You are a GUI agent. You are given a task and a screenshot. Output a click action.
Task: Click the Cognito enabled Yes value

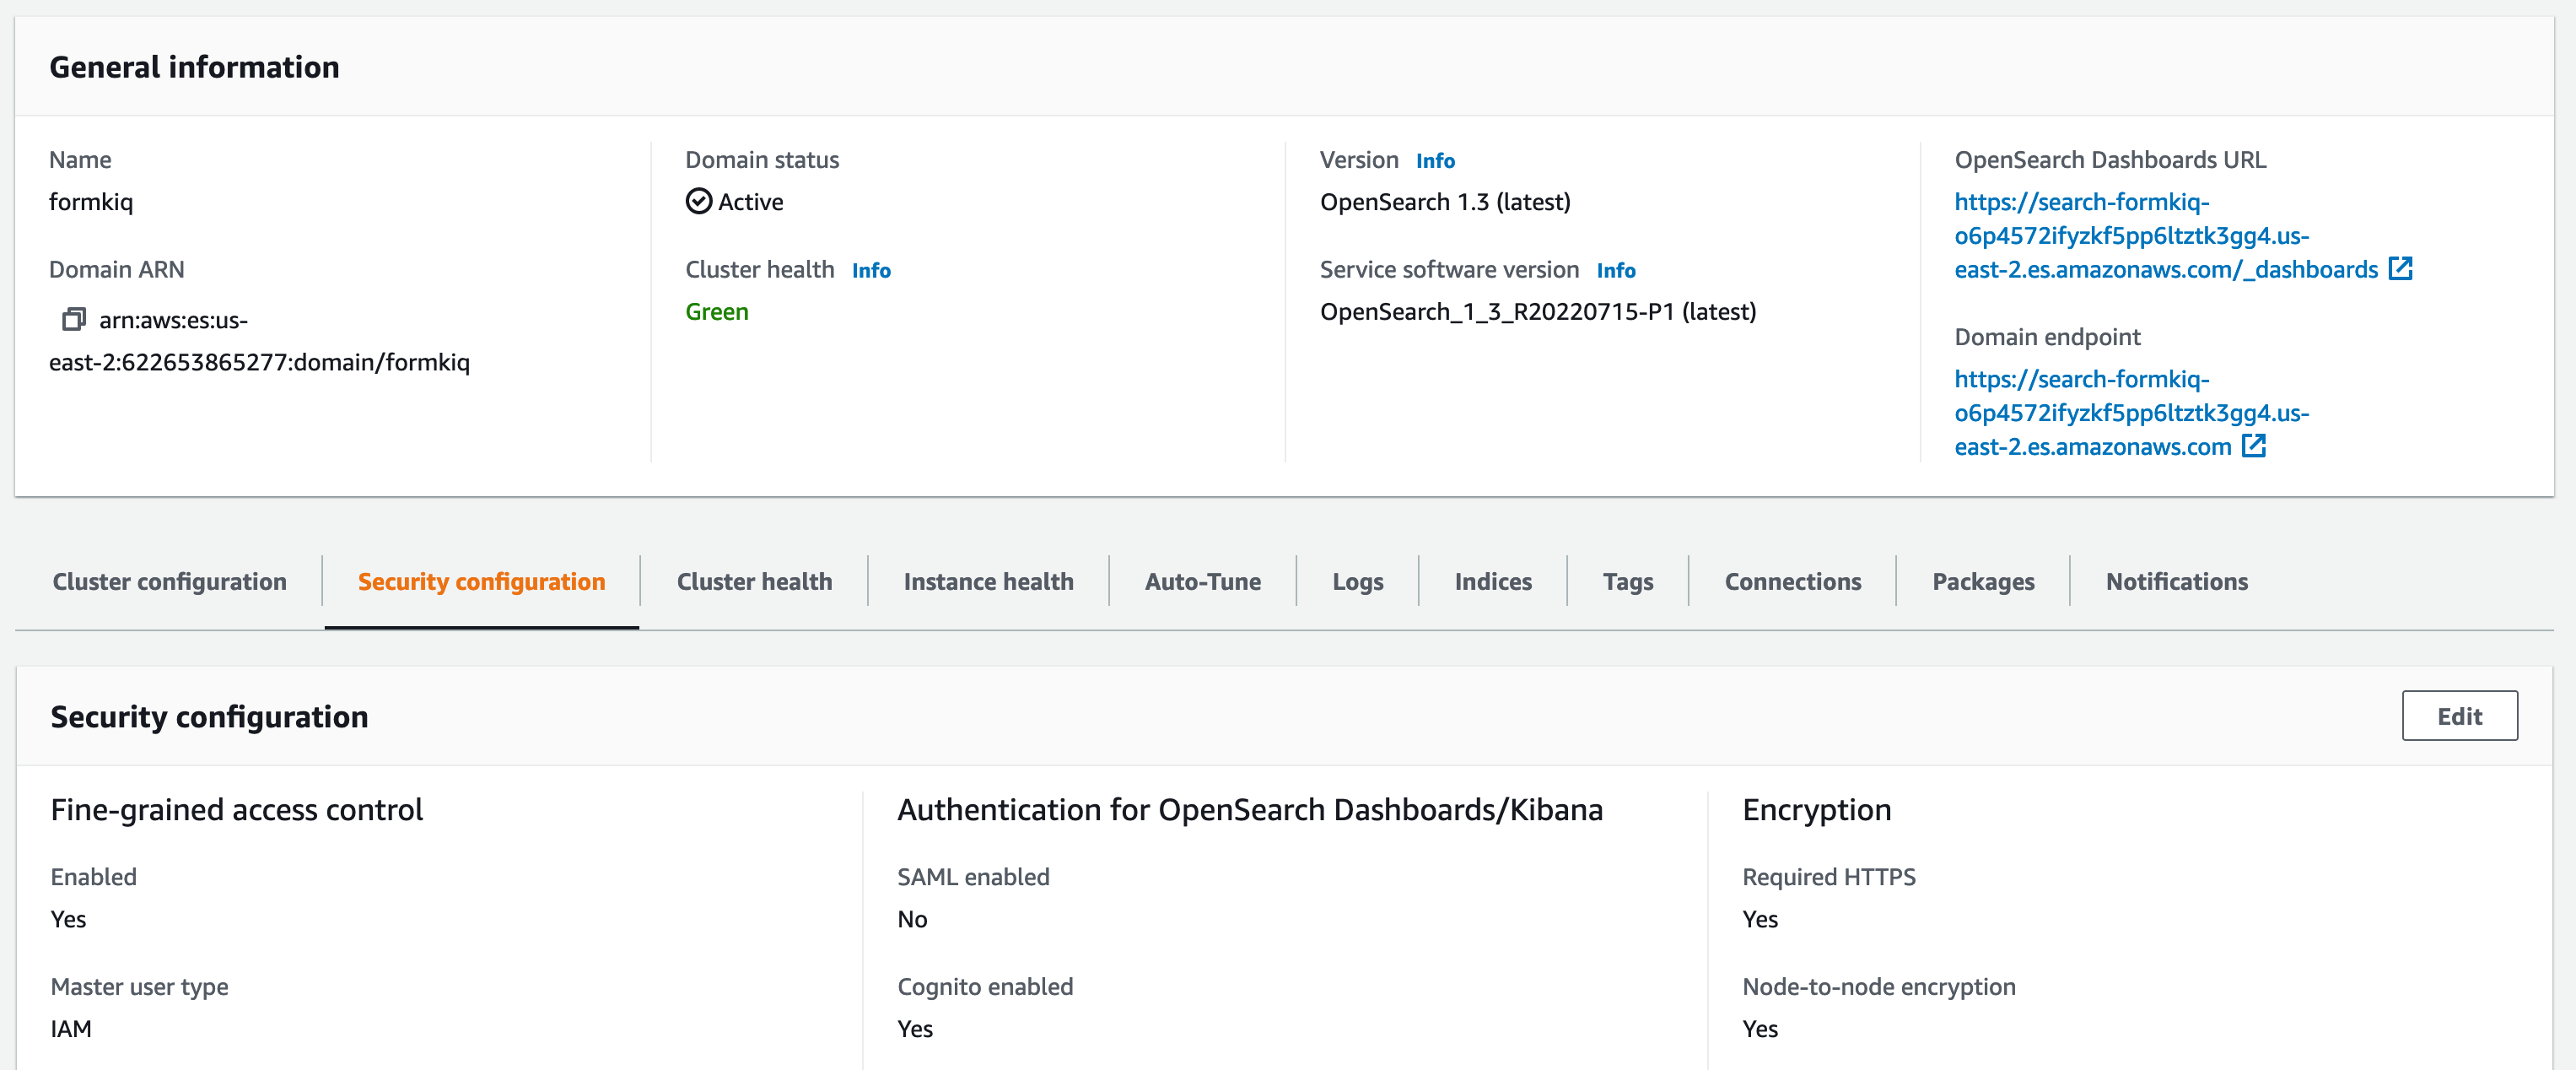click(915, 1029)
